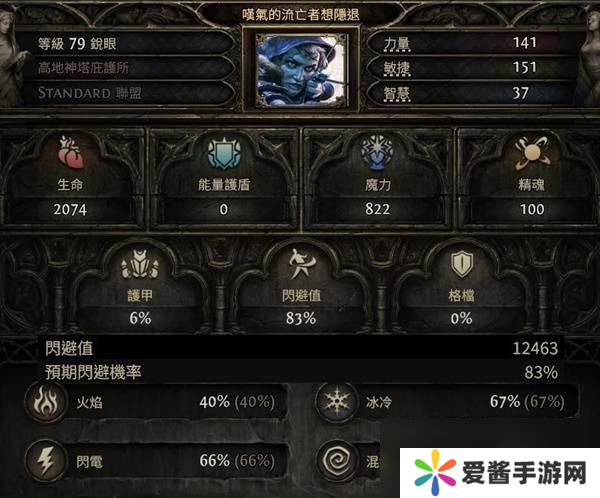Select the Evasion dodge icon
This screenshot has height=498, width=600.
coord(301,264)
